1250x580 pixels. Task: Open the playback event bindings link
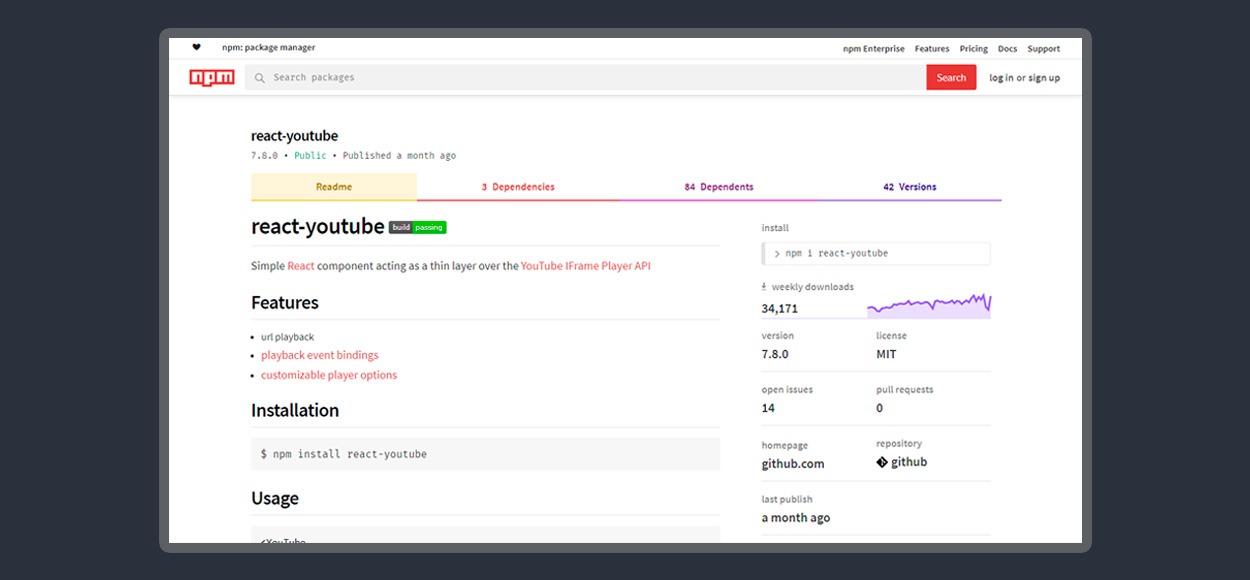pyautogui.click(x=320, y=355)
